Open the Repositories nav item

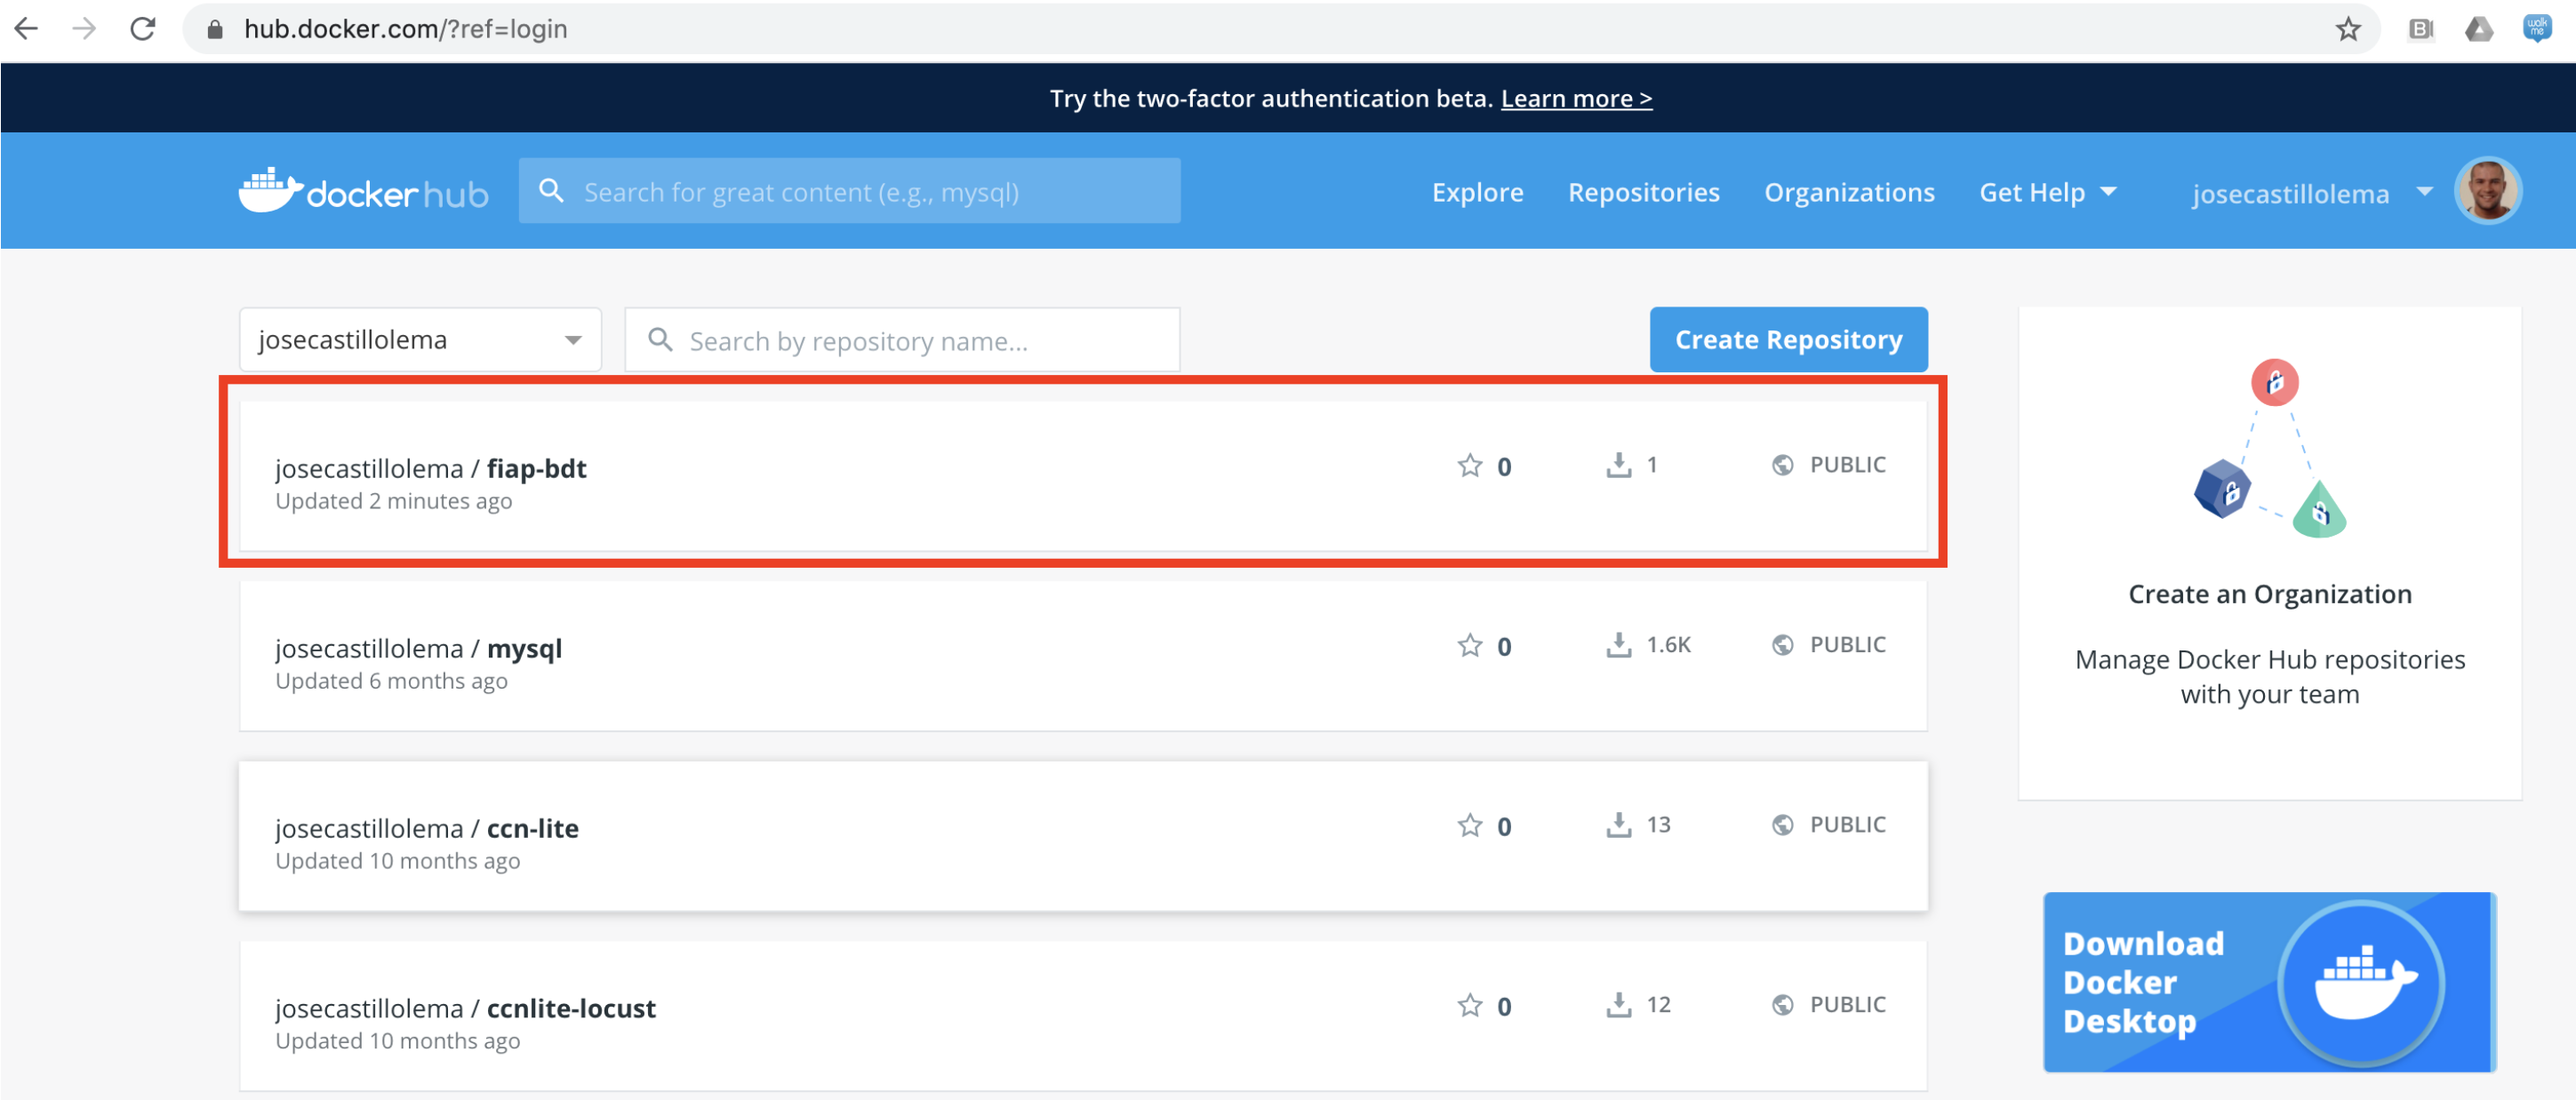point(1643,192)
